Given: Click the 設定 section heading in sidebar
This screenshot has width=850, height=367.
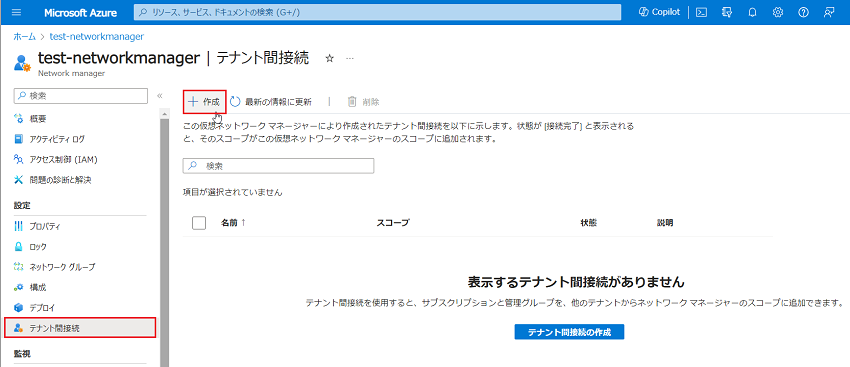Looking at the screenshot, I should (x=22, y=205).
